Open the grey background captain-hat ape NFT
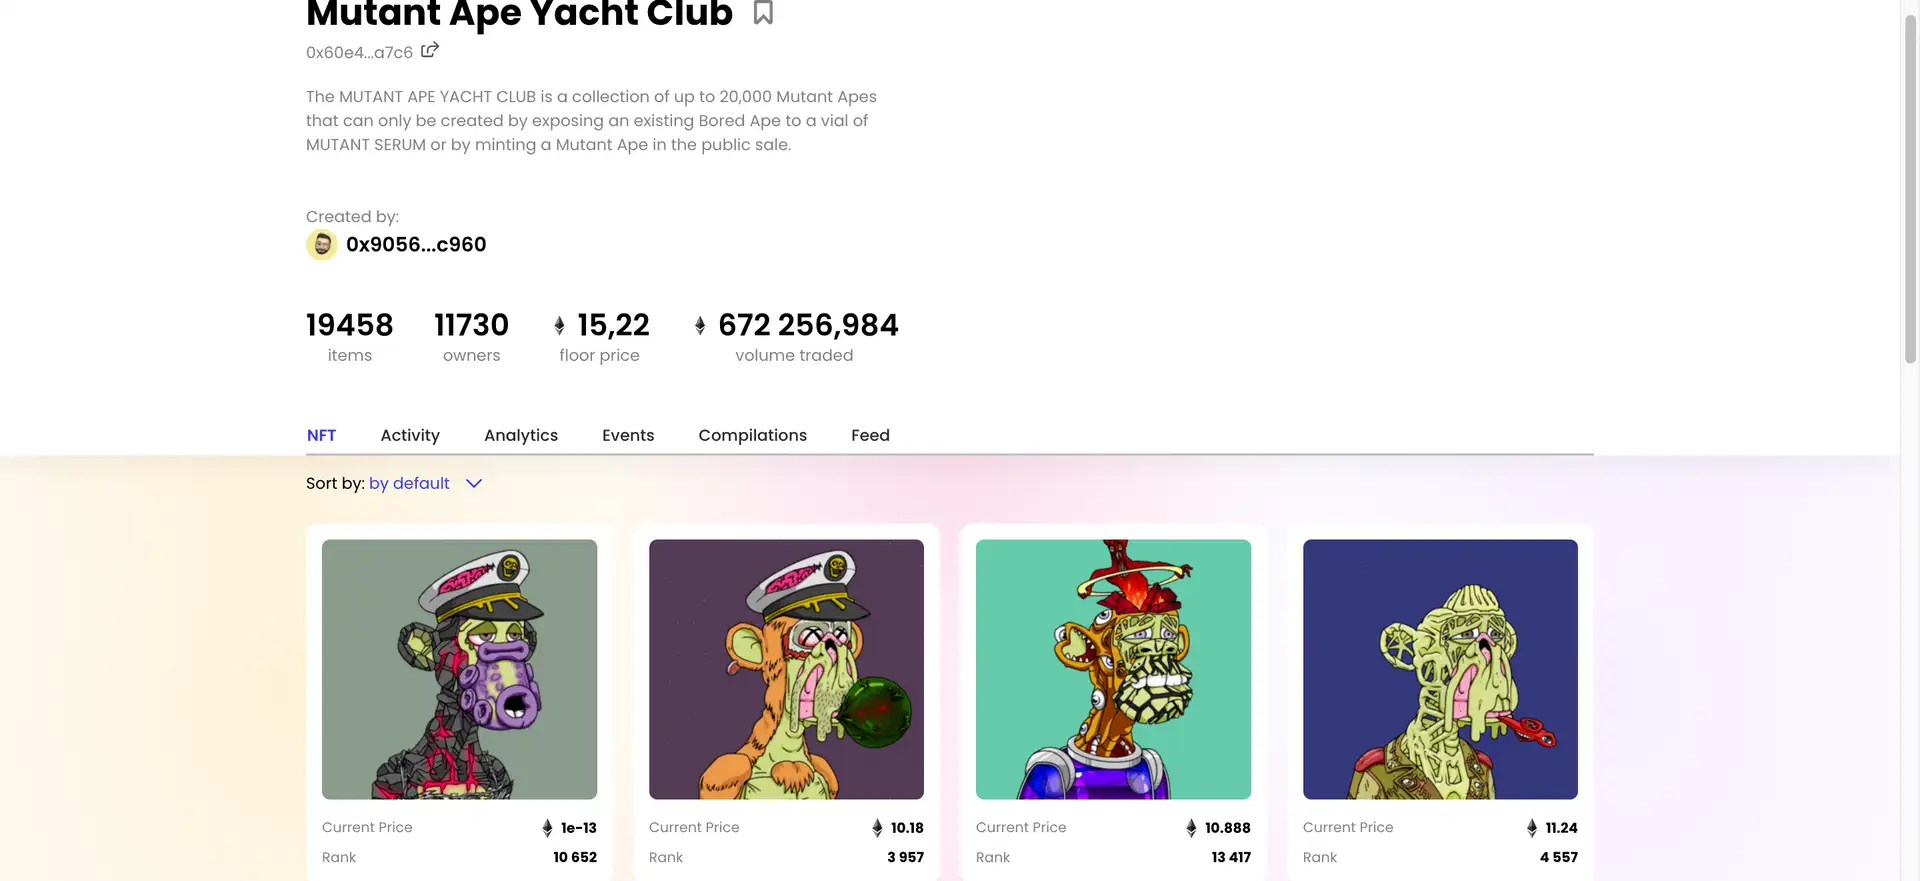The height and width of the screenshot is (881, 1920). (459, 669)
